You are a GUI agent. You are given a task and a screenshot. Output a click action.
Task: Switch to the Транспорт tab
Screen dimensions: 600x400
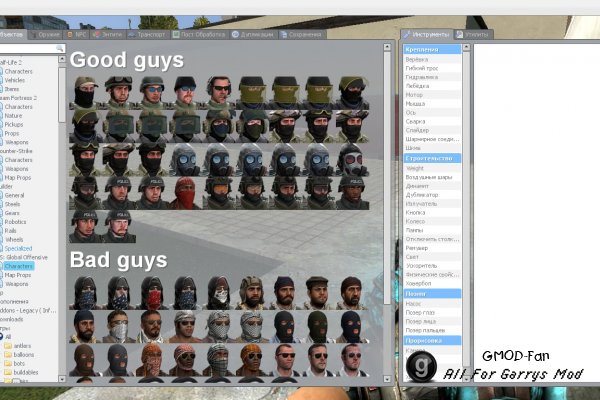pyautogui.click(x=147, y=34)
